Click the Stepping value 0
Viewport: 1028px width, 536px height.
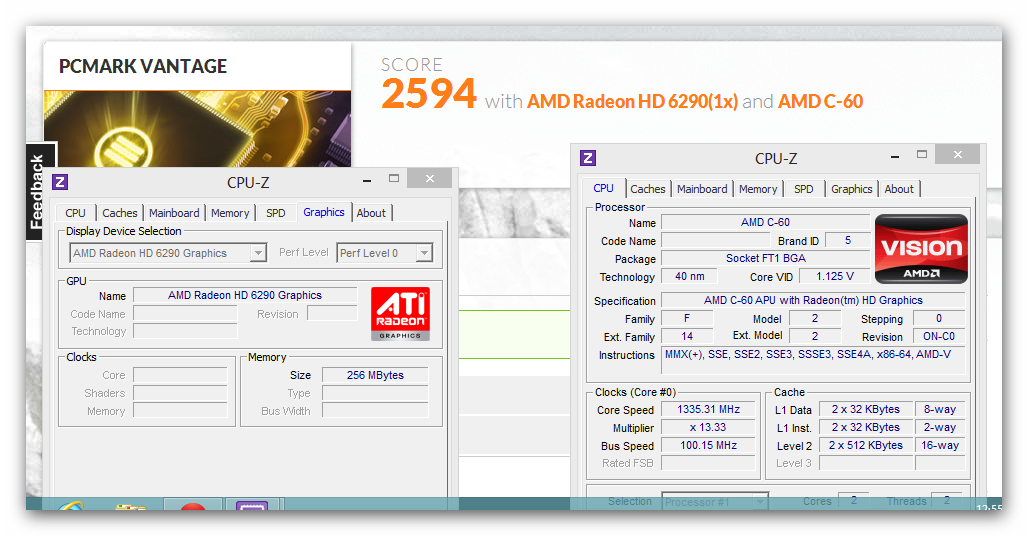(939, 318)
